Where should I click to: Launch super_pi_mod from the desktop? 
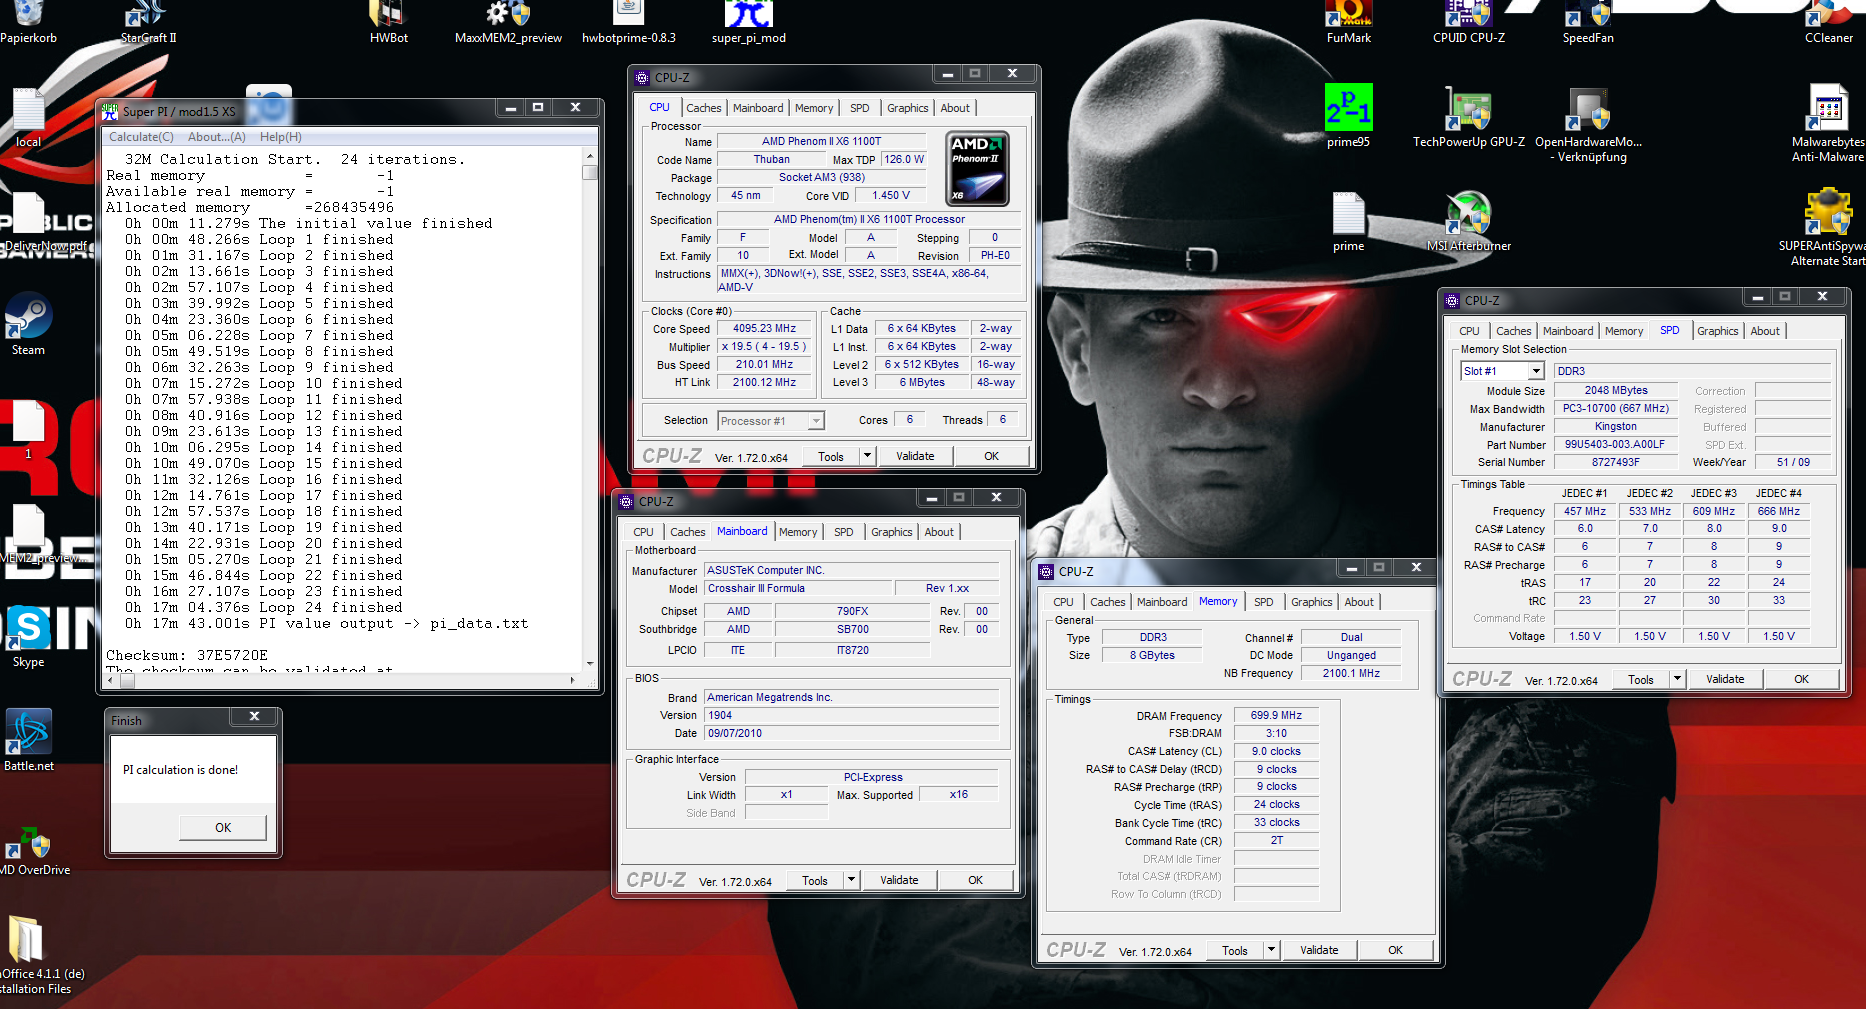[748, 22]
